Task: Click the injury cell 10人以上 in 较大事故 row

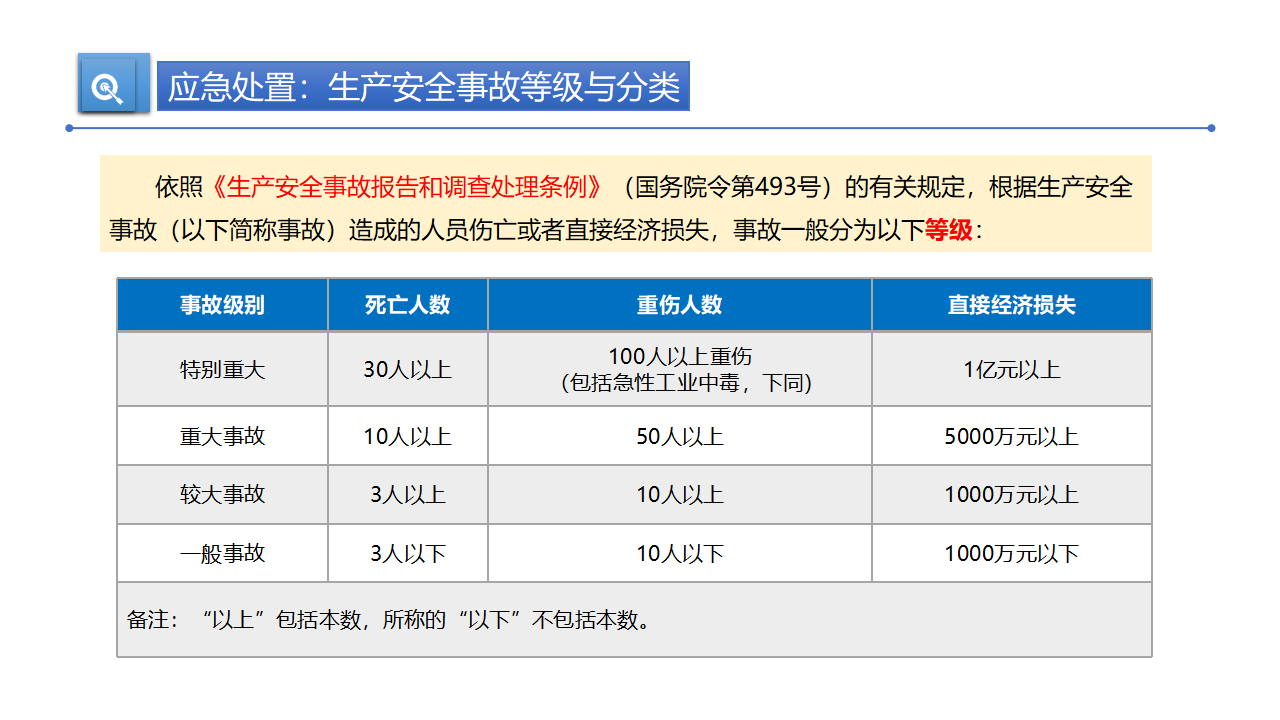Action: pos(680,494)
